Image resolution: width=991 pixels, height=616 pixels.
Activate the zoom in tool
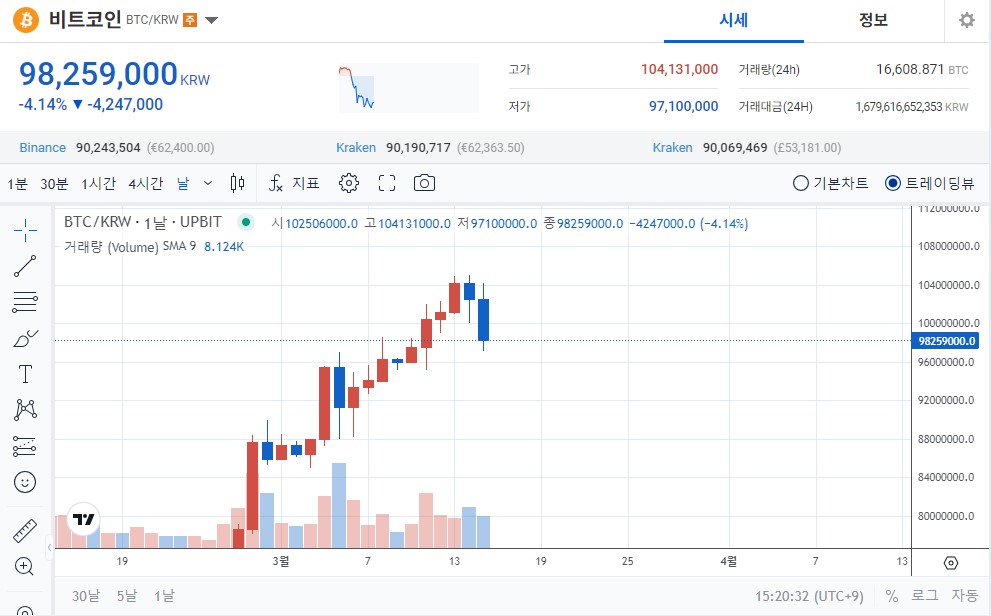pos(24,566)
